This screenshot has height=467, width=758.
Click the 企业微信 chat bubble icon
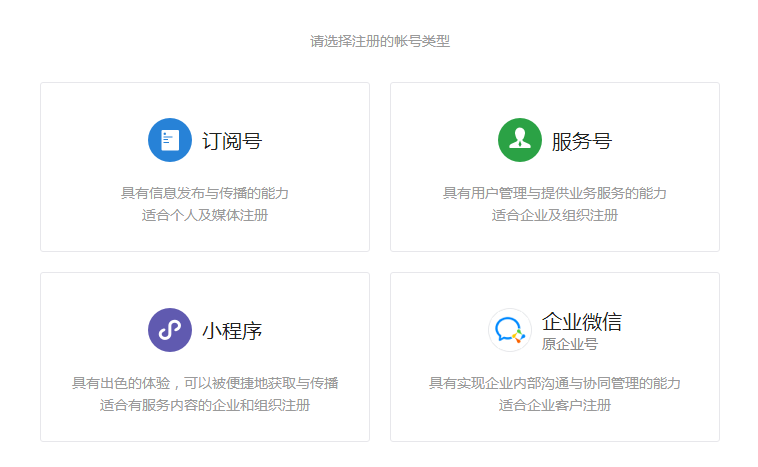(509, 330)
